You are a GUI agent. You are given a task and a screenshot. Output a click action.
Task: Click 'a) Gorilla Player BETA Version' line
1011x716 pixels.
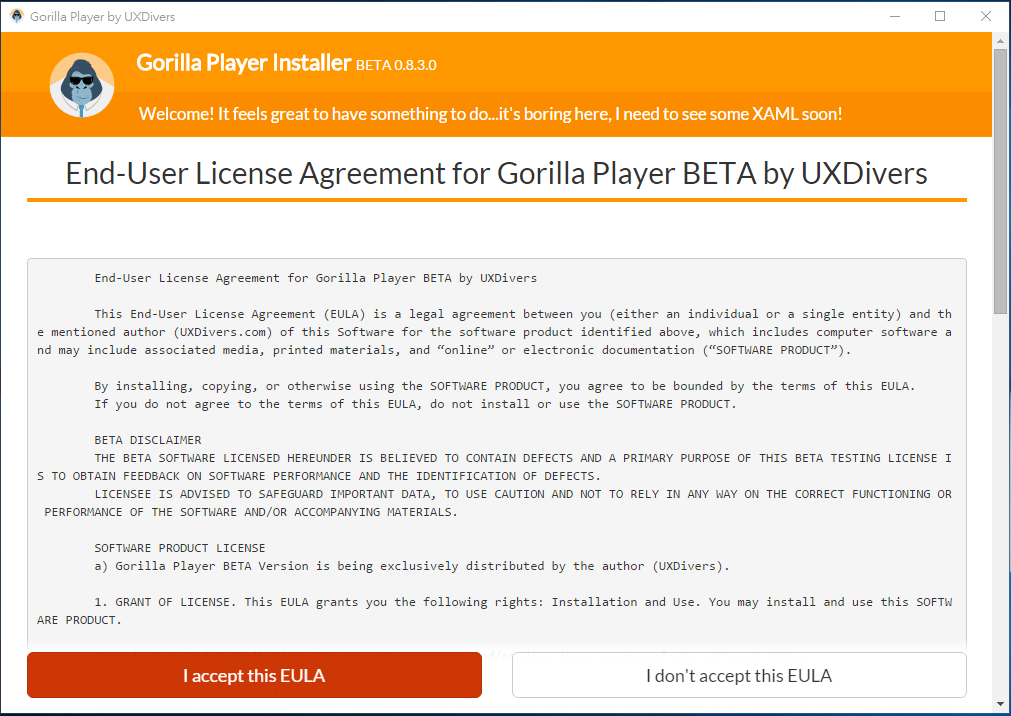[412, 566]
